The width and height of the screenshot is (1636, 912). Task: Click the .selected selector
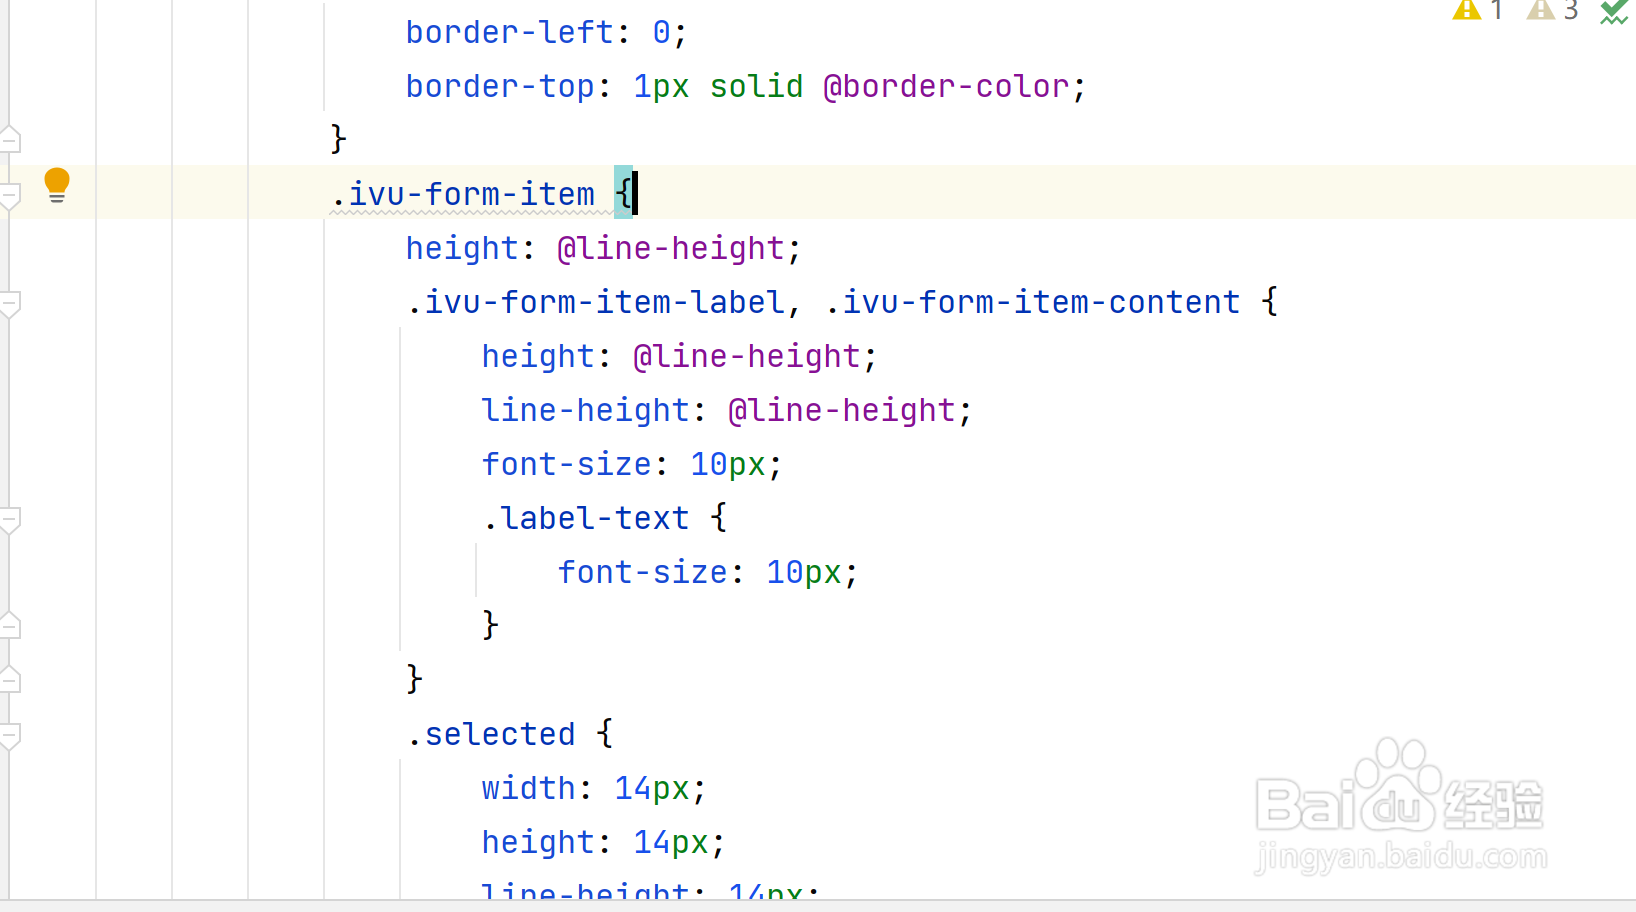pos(491,734)
